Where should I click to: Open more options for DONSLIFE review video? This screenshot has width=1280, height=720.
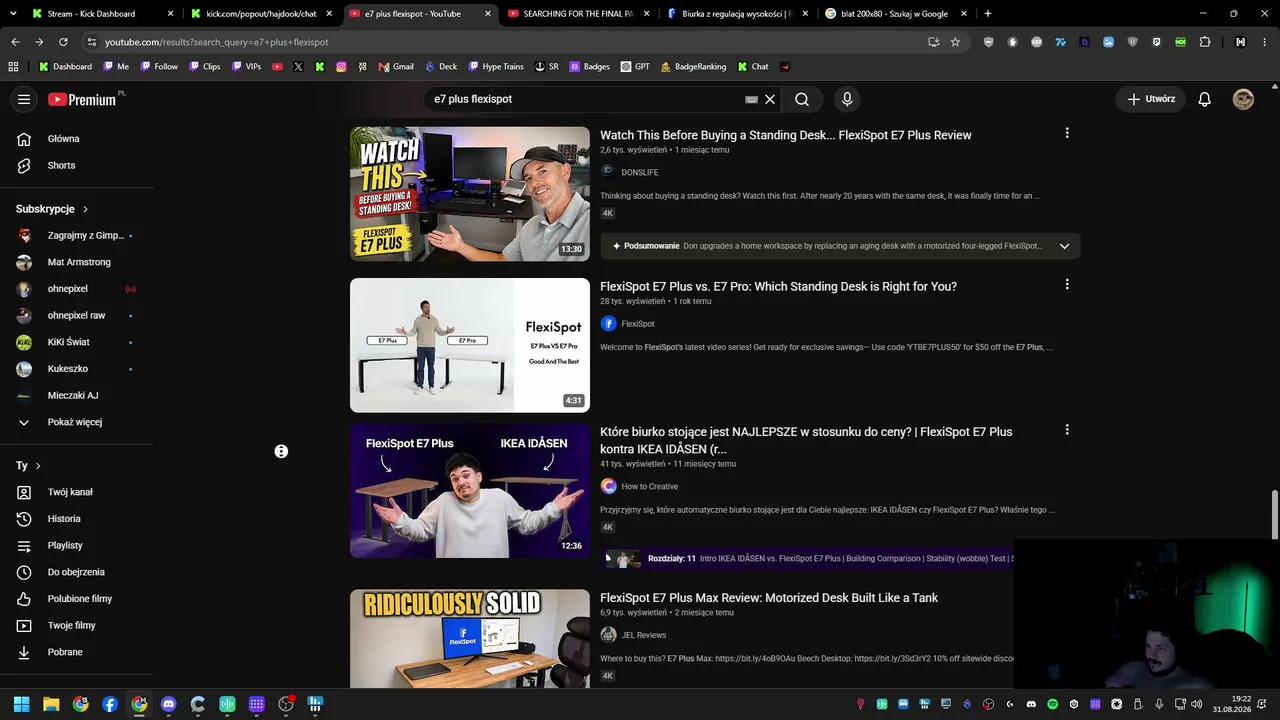(1067, 133)
